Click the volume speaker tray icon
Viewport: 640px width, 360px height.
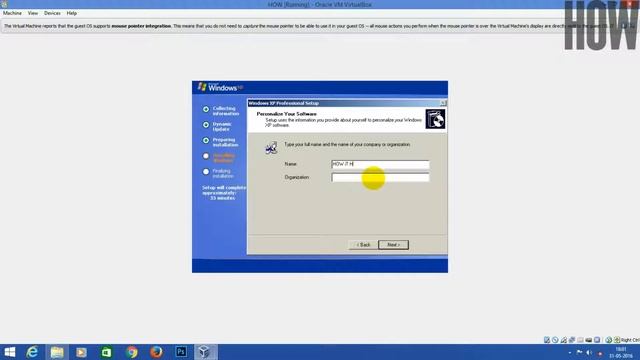pyautogui.click(x=589, y=353)
